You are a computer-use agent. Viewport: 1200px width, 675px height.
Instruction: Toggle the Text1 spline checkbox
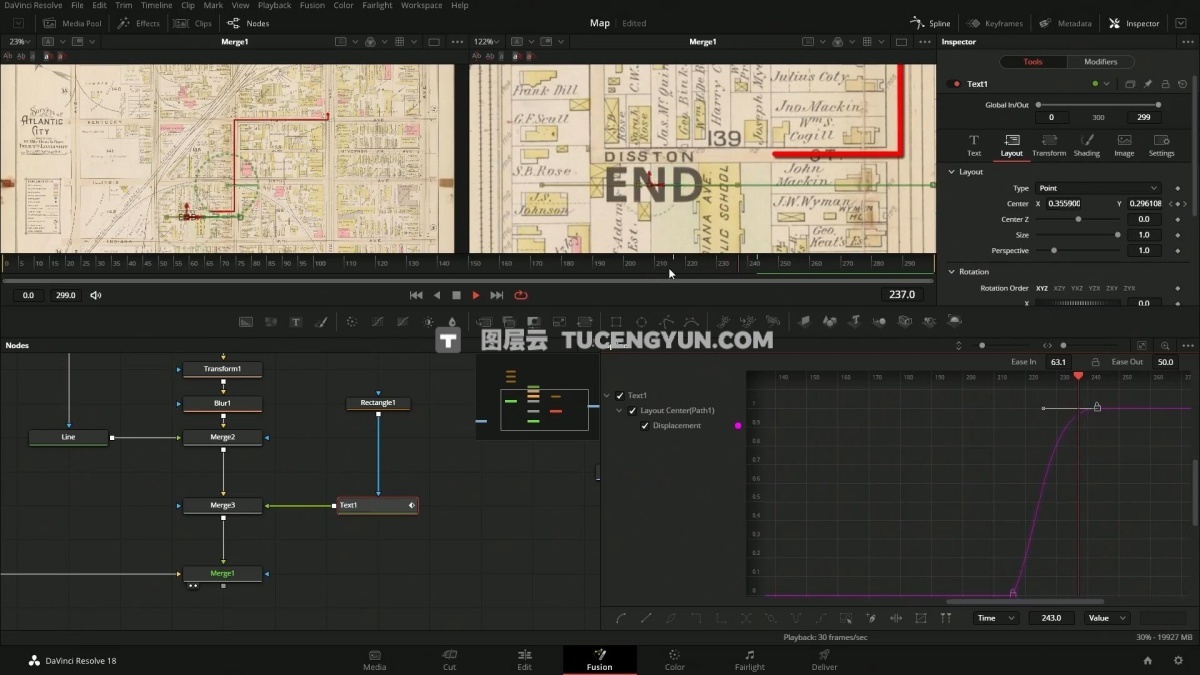(x=620, y=396)
